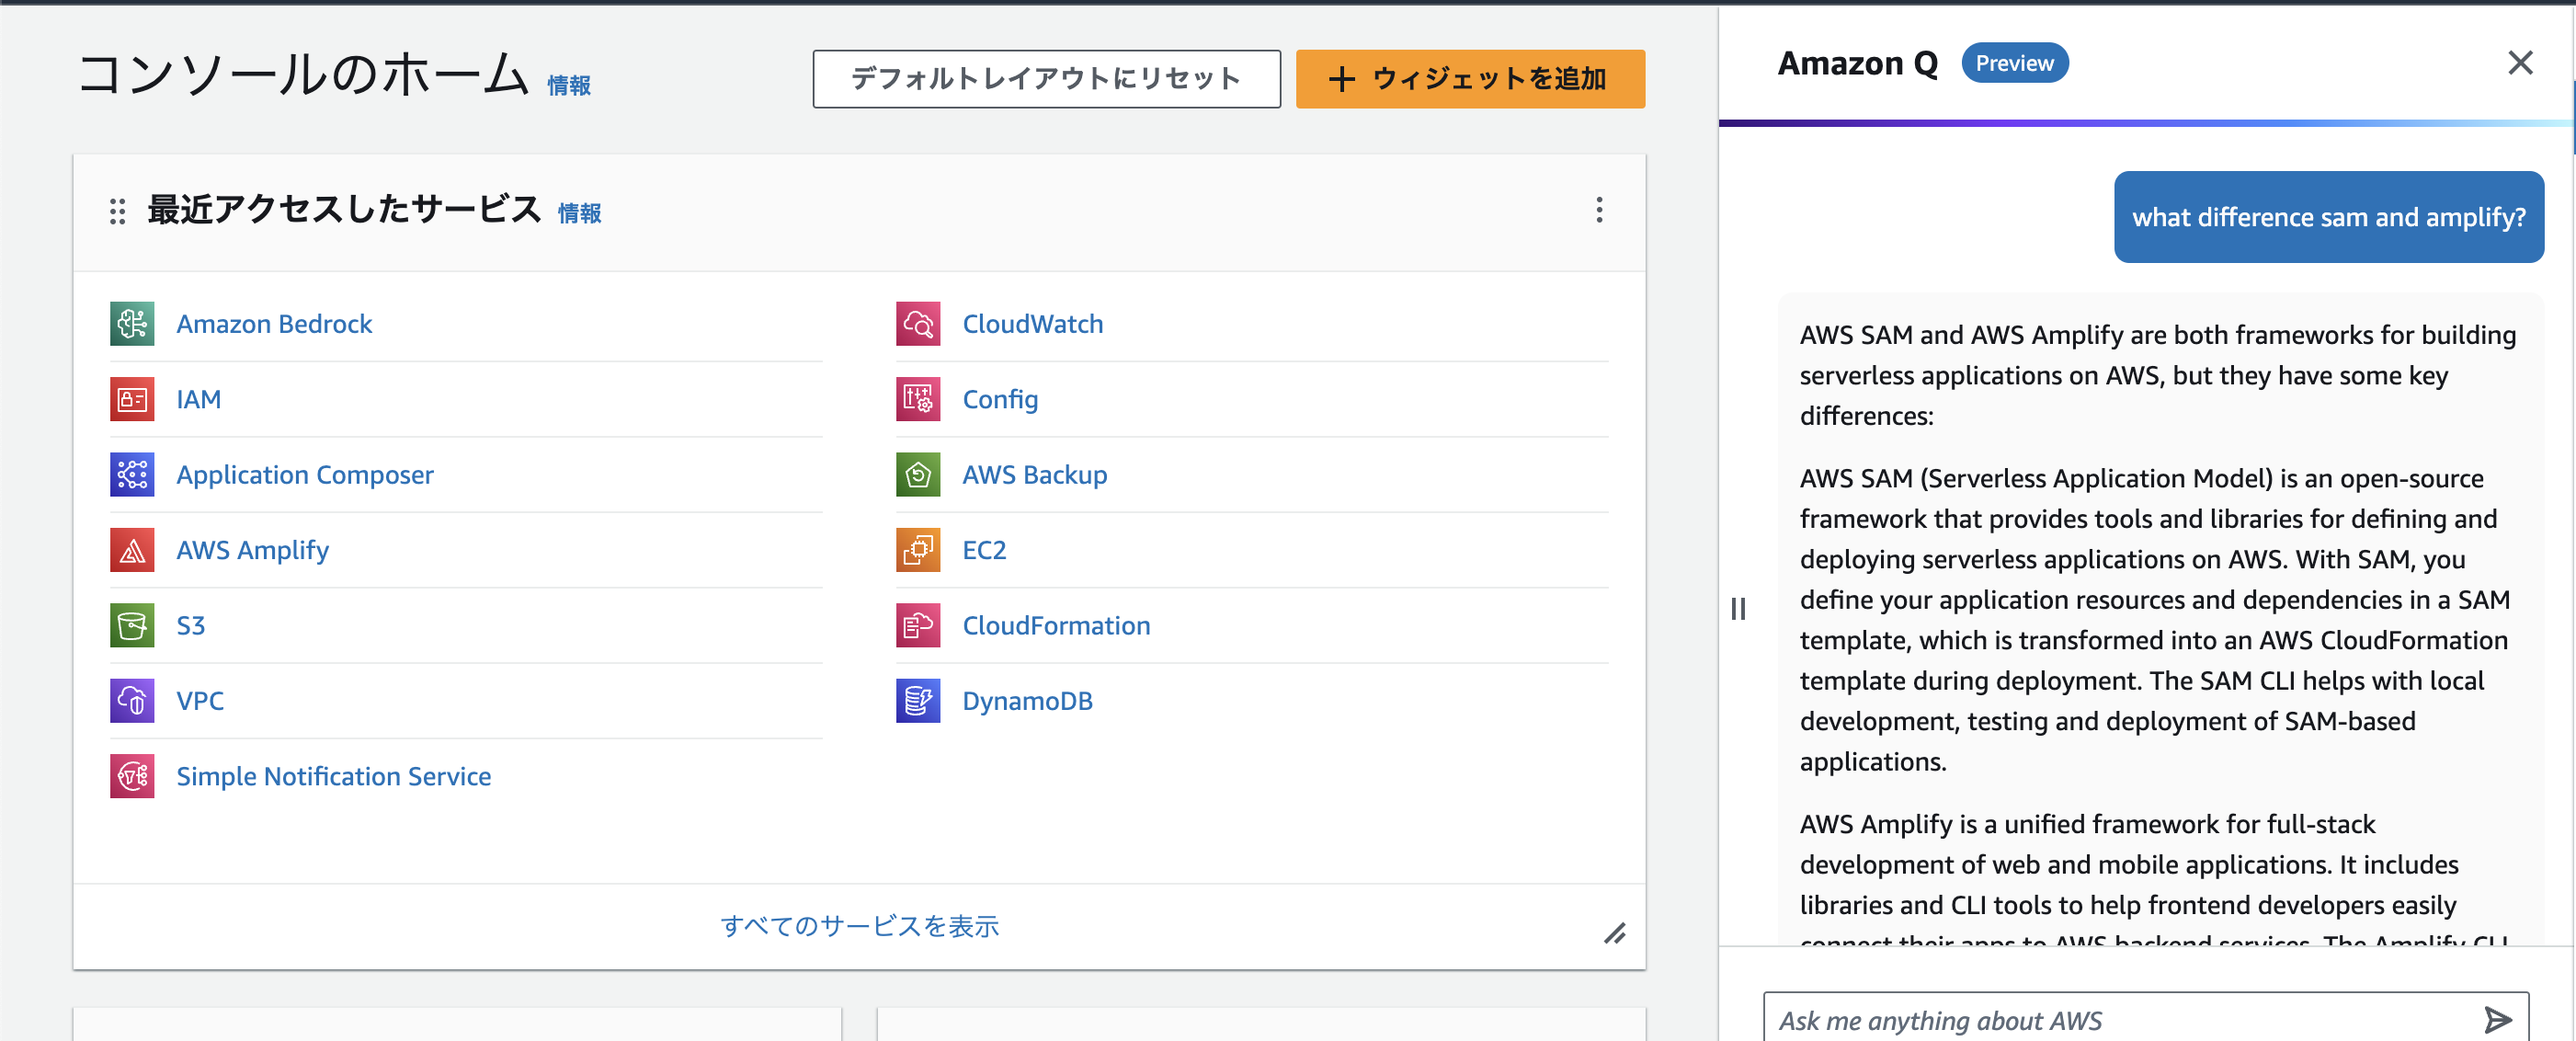Click the EC2 service icon
This screenshot has height=1041, width=2576.
point(918,550)
